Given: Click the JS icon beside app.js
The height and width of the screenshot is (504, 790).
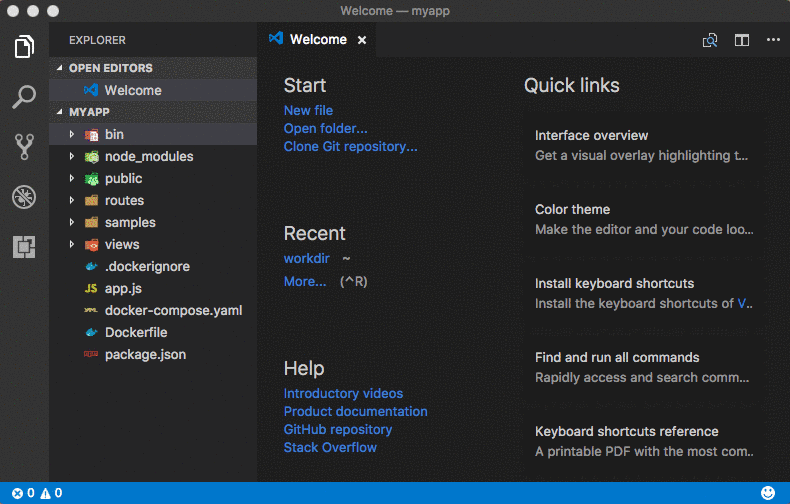Looking at the screenshot, I should [x=91, y=288].
